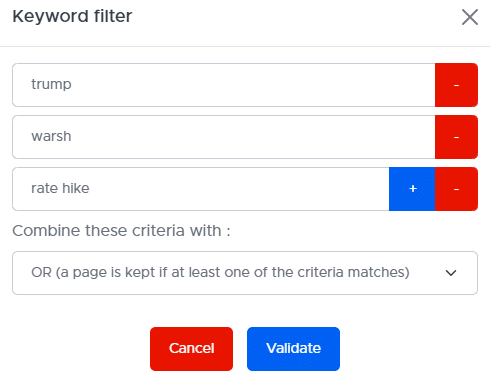
Task: Expand the criteria list showing 'at least one'
Action: pos(245,273)
